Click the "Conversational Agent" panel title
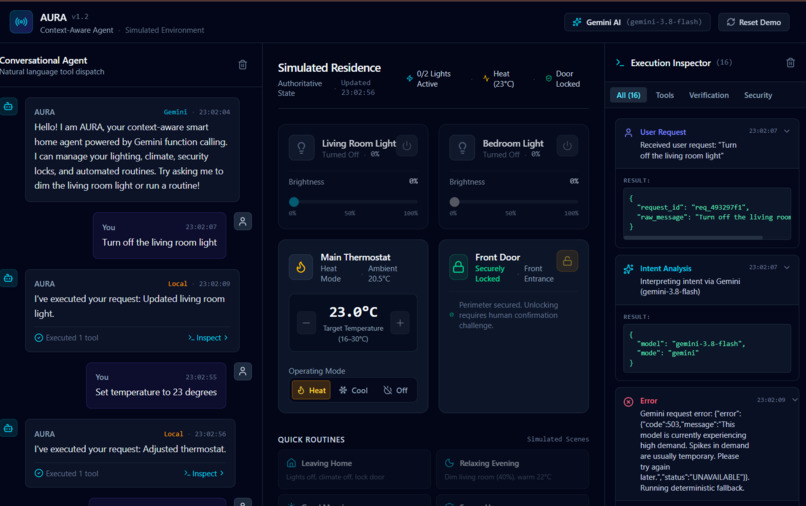The width and height of the screenshot is (806, 506). click(x=44, y=60)
